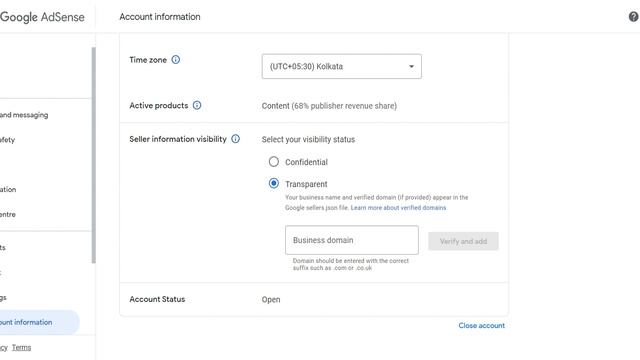Open the help question mark icon

click(633, 17)
